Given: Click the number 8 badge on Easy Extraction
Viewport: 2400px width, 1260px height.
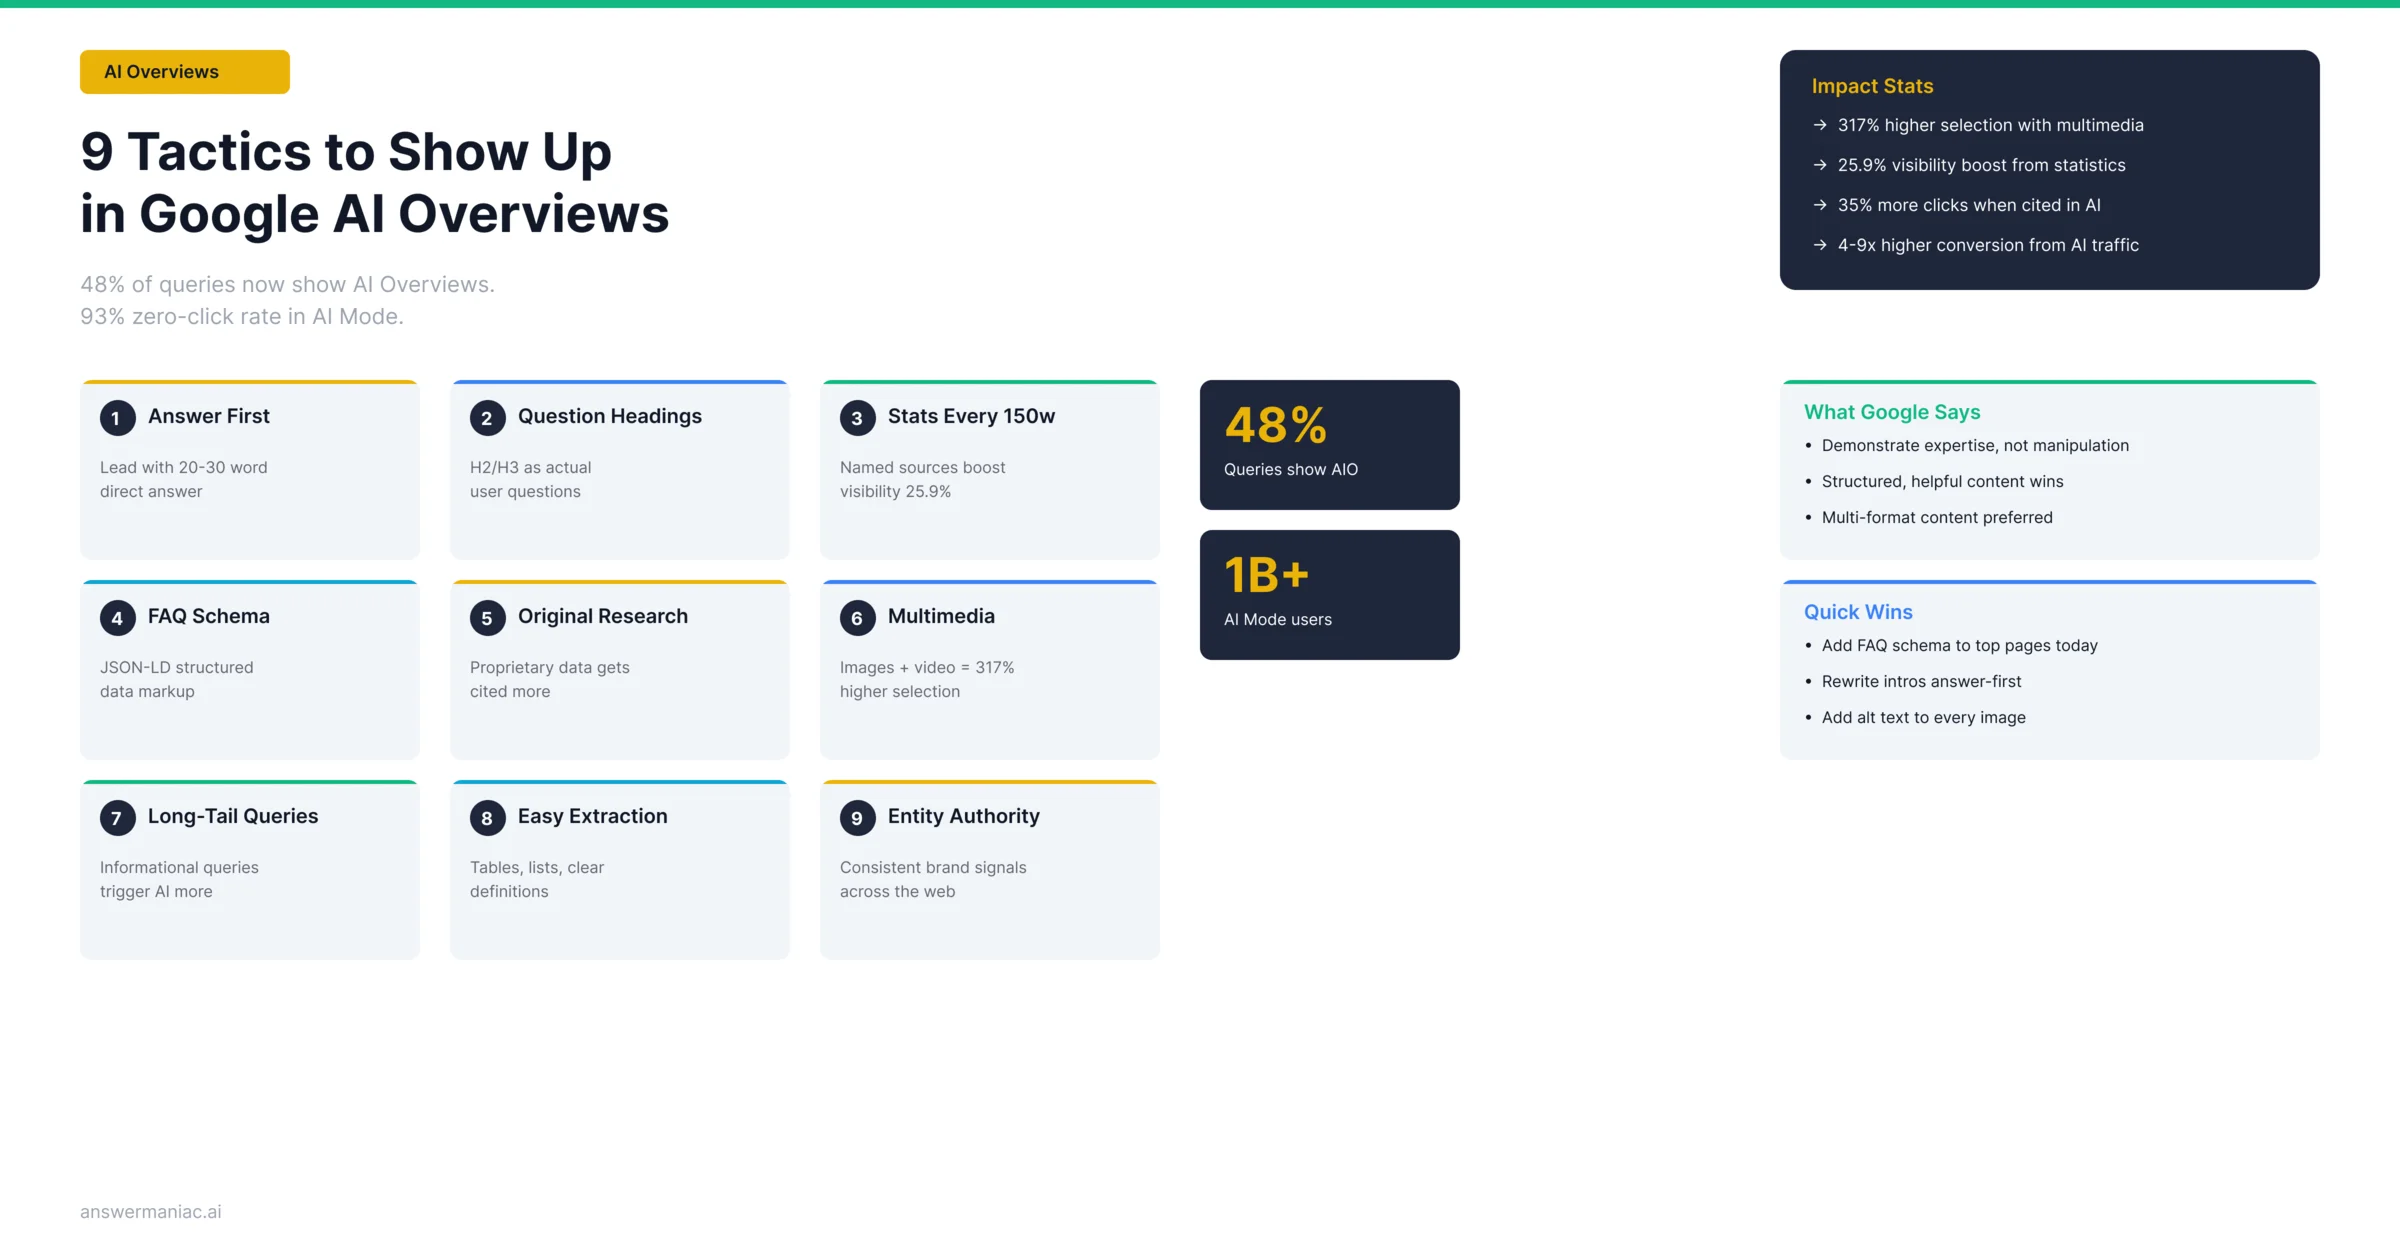Looking at the screenshot, I should click(487, 818).
